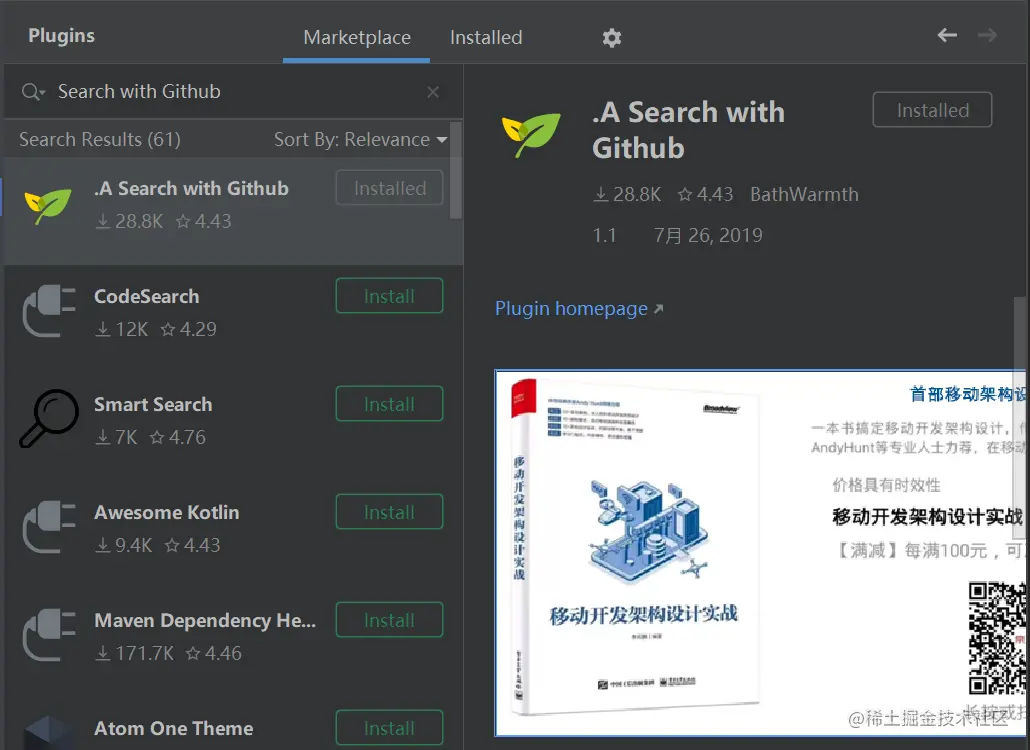Image resolution: width=1030 pixels, height=750 pixels.
Task: Click the Installed button in details pane
Action: pyautogui.click(x=932, y=110)
